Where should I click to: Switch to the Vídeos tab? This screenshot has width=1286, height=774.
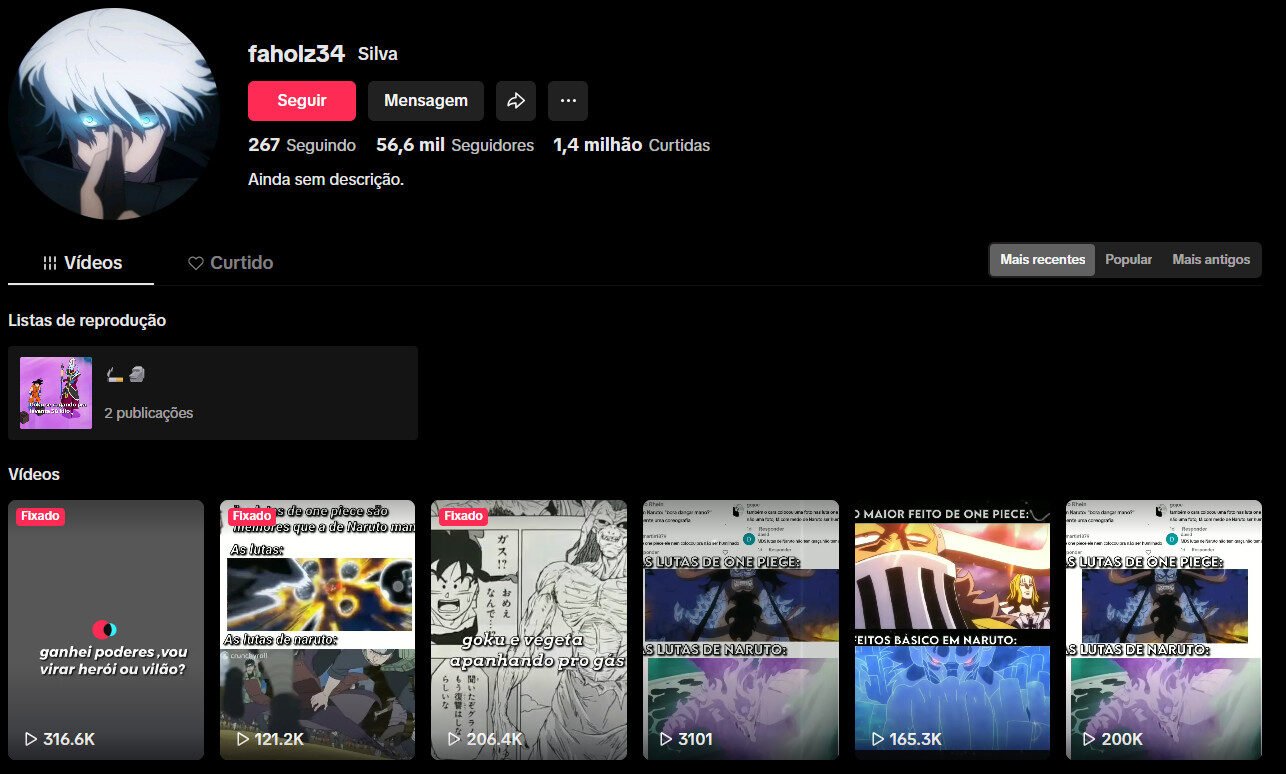[81, 263]
